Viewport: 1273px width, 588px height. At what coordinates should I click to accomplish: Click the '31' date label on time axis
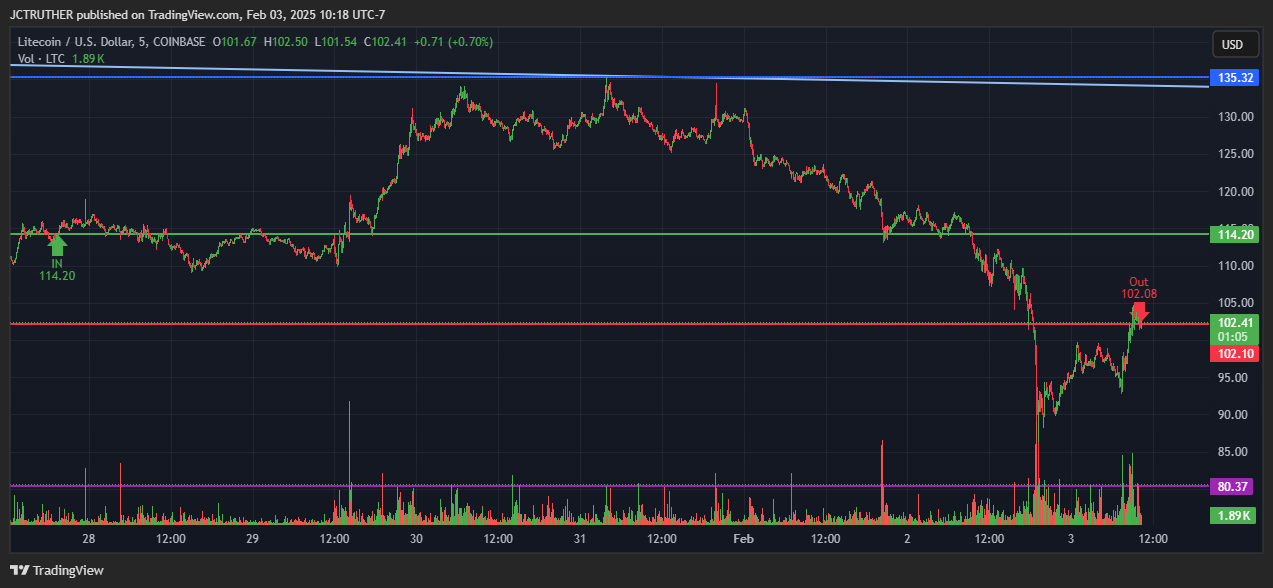coord(580,539)
